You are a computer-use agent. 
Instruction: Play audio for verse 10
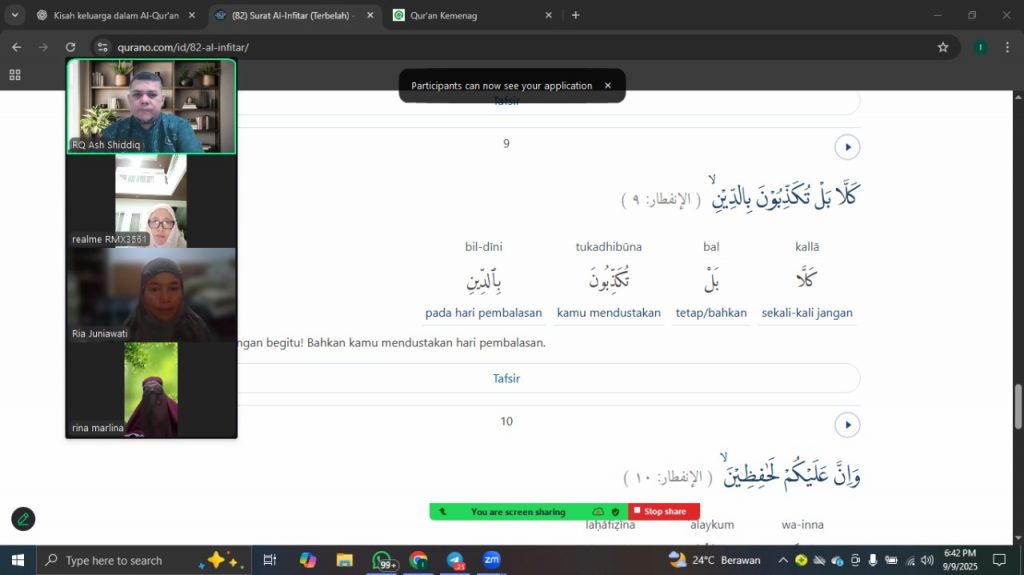click(x=847, y=426)
